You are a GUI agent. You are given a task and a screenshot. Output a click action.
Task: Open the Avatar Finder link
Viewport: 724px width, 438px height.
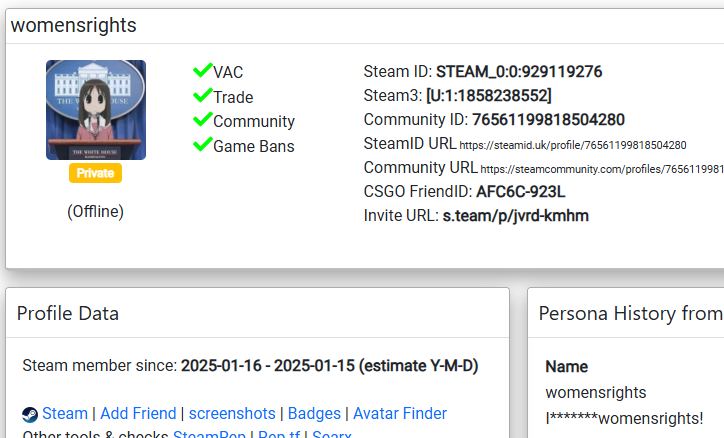pyautogui.click(x=400, y=414)
